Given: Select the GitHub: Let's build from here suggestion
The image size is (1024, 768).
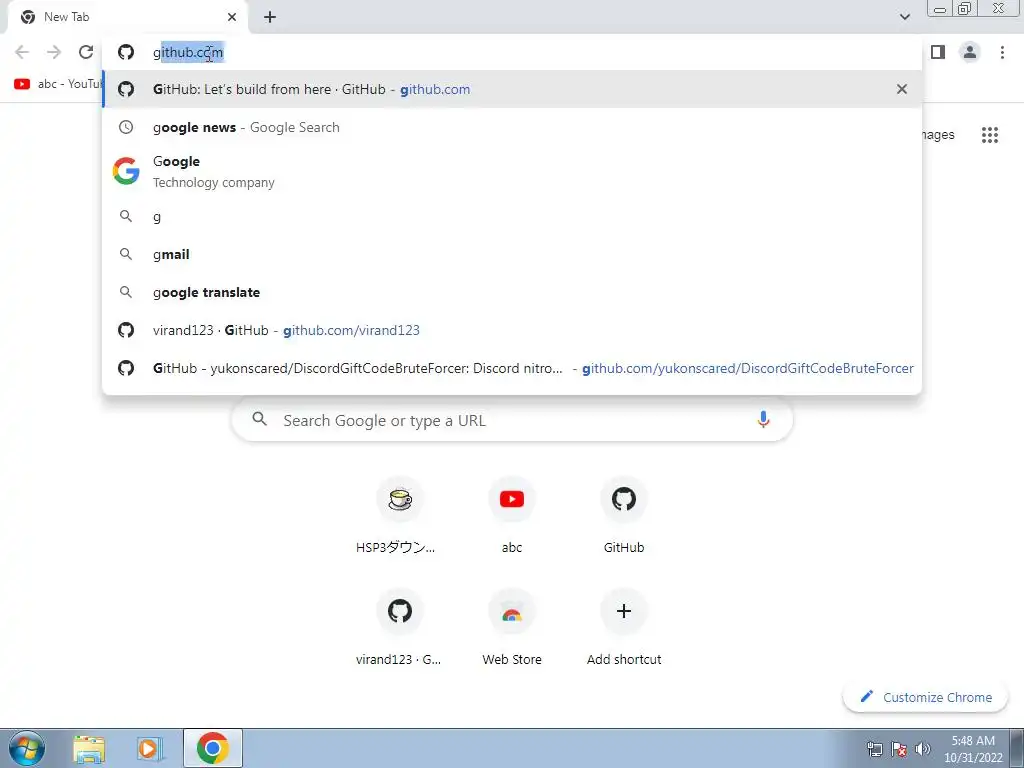Looking at the screenshot, I should tap(512, 89).
